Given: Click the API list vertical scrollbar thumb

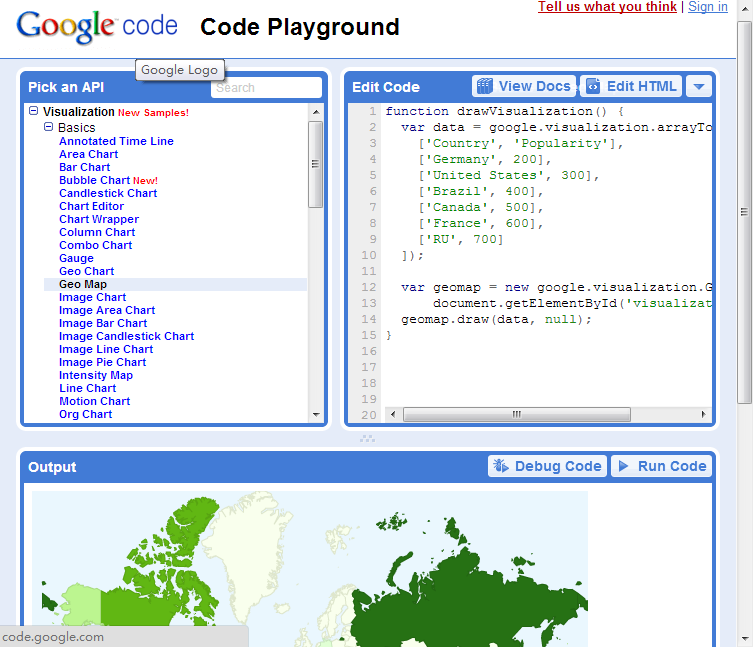Looking at the screenshot, I should (316, 164).
